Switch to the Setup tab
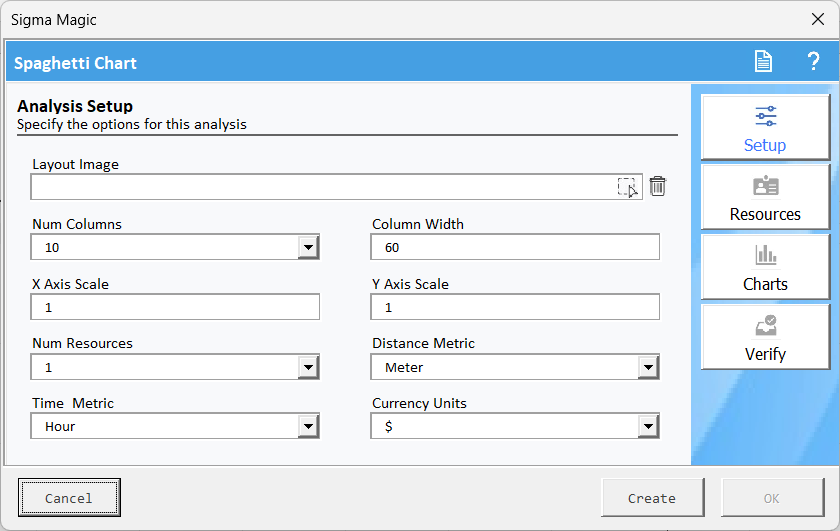The width and height of the screenshot is (840, 531). 765,128
